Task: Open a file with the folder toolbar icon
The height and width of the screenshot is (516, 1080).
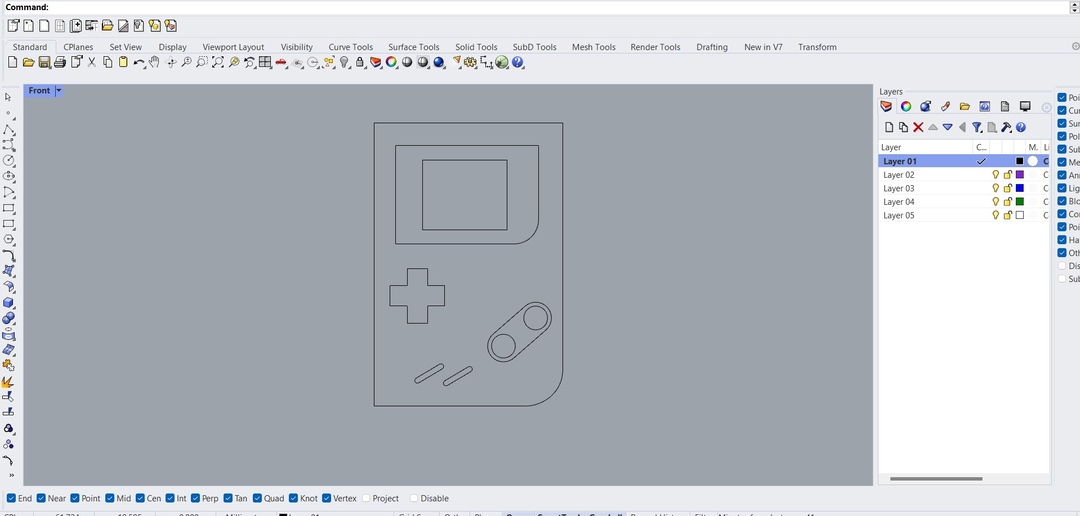Action: 28,63
